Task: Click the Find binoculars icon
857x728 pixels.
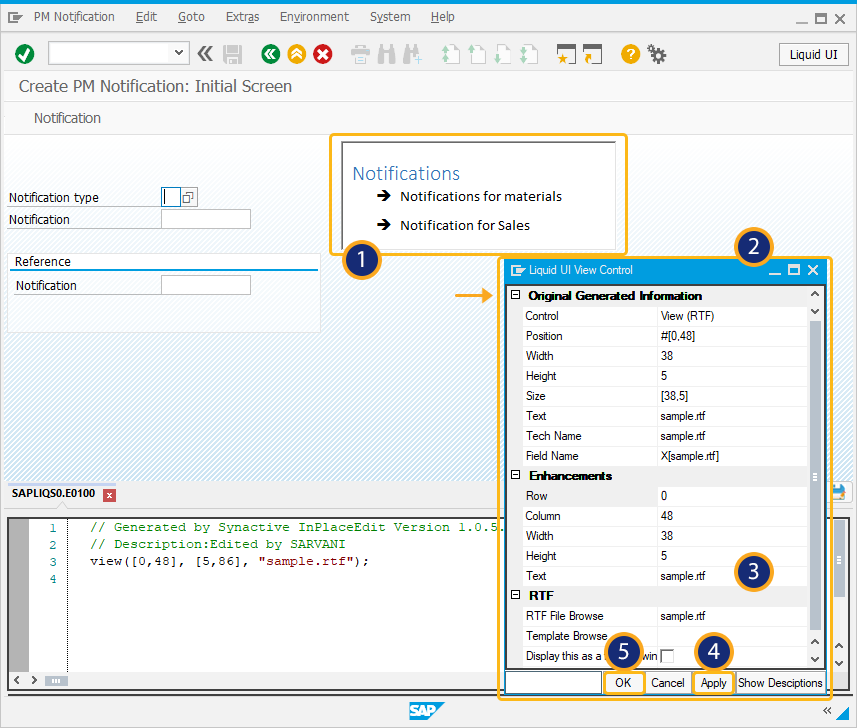Action: point(386,55)
